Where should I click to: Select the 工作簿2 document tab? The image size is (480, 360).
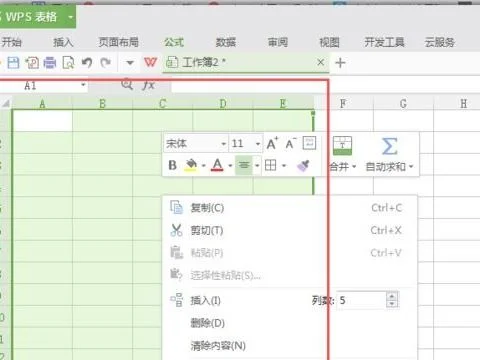[246, 63]
